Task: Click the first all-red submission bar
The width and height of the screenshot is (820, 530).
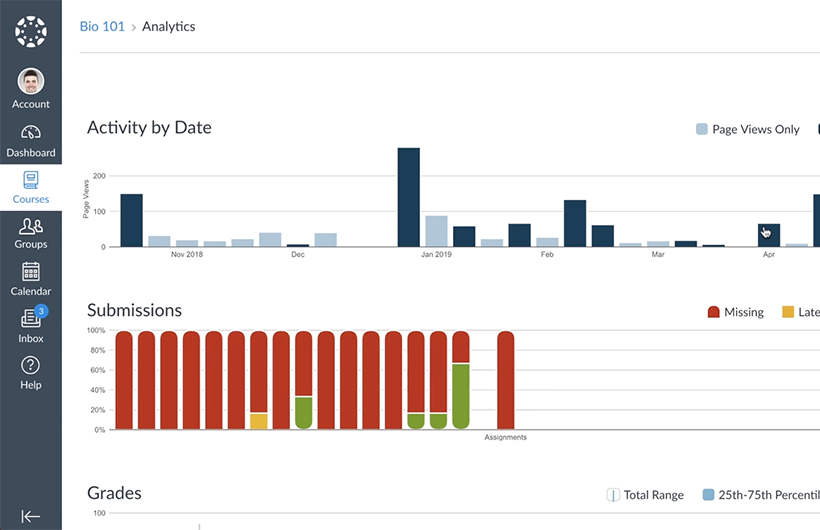Action: [124, 380]
